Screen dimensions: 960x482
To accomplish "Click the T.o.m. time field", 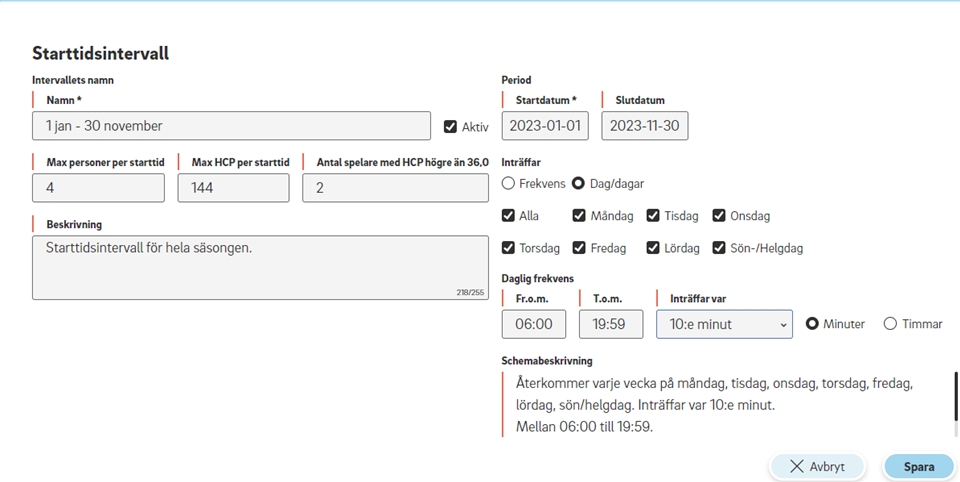I will pos(611,324).
